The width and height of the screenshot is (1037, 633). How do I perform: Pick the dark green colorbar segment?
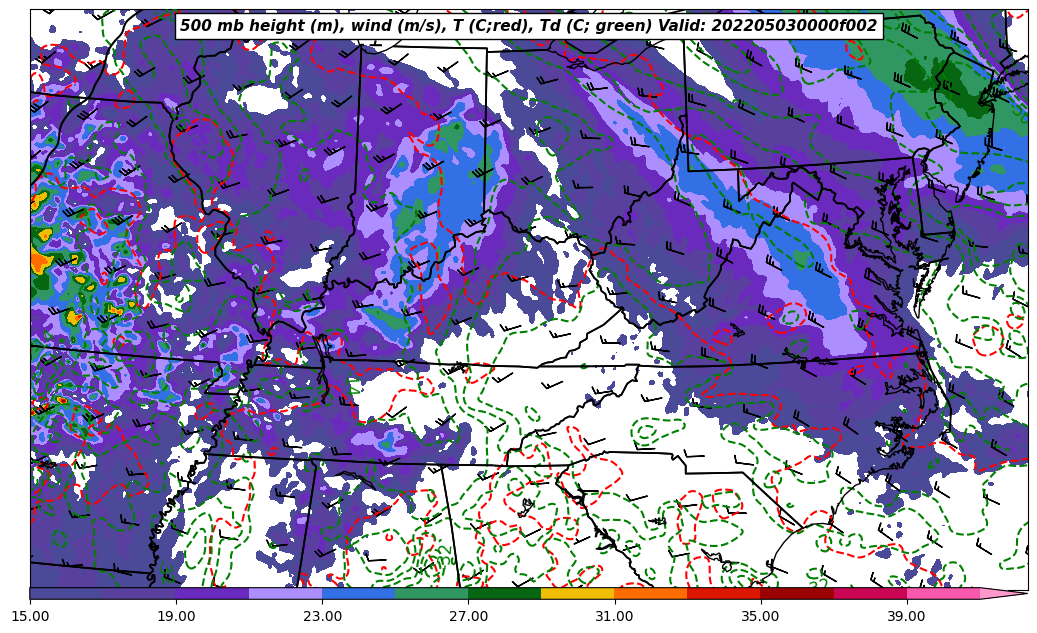504,593
